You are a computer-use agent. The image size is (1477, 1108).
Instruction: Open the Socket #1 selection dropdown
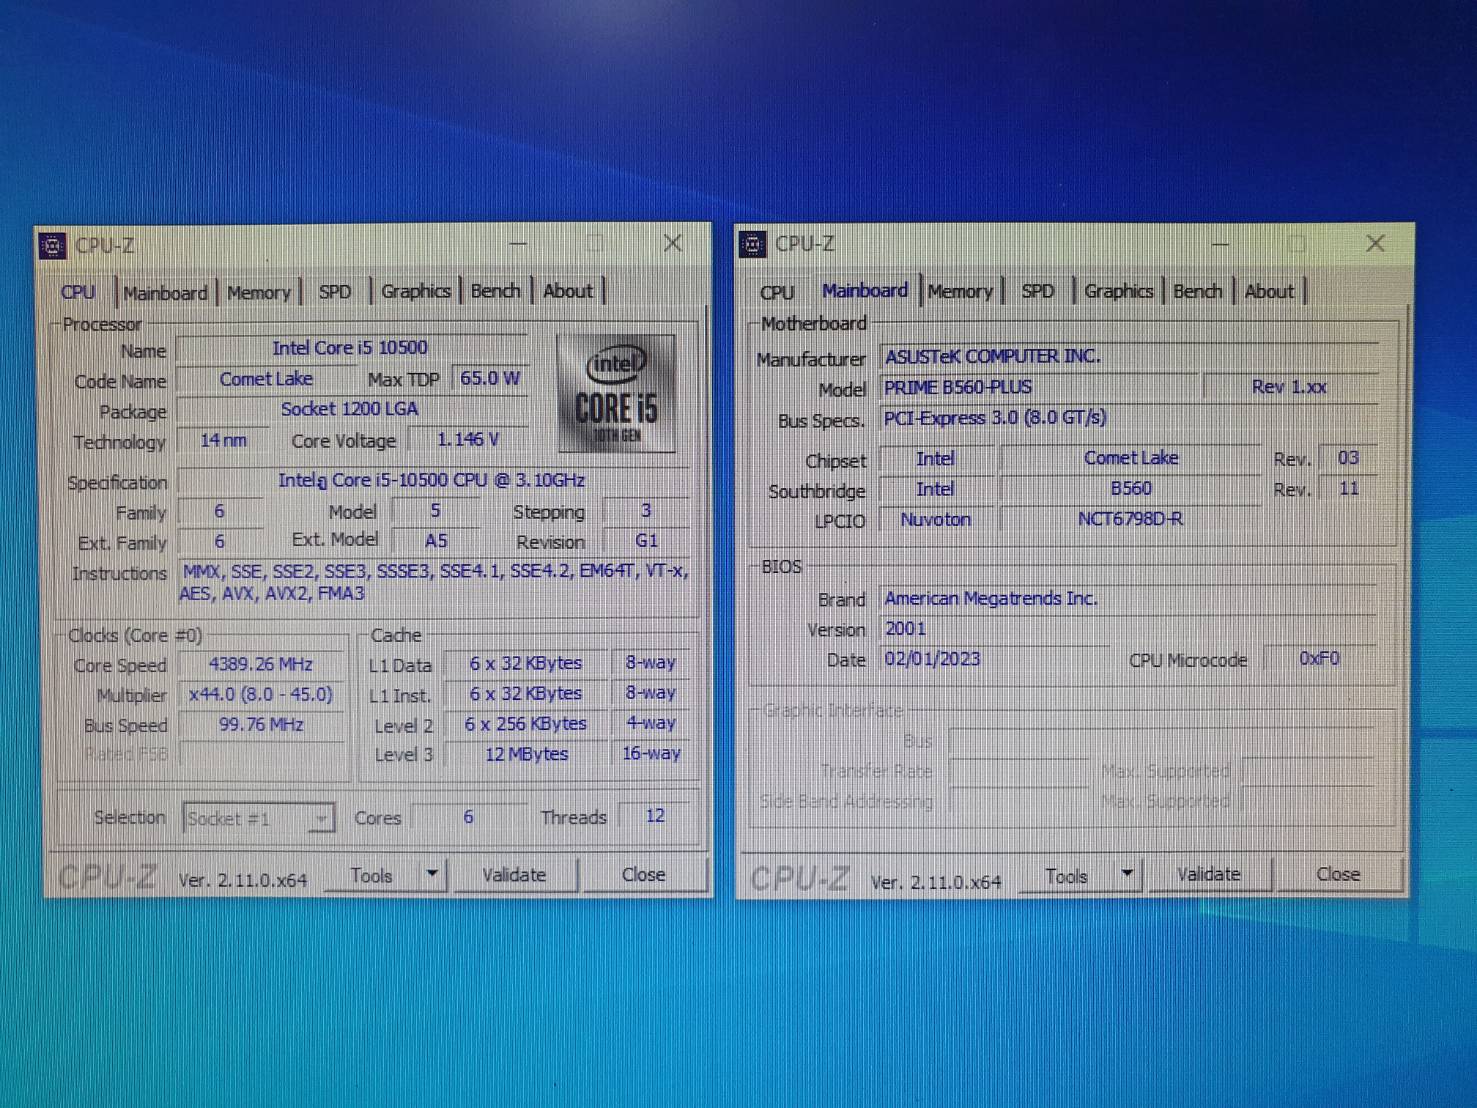point(258,819)
